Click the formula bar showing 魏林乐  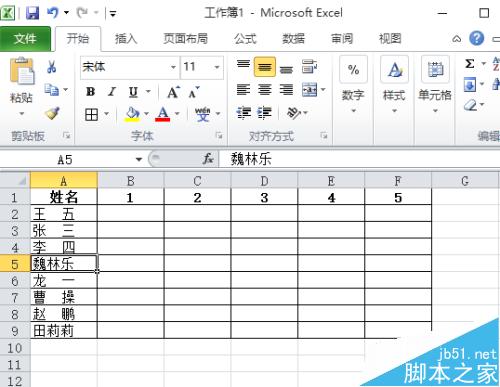[x=359, y=159]
